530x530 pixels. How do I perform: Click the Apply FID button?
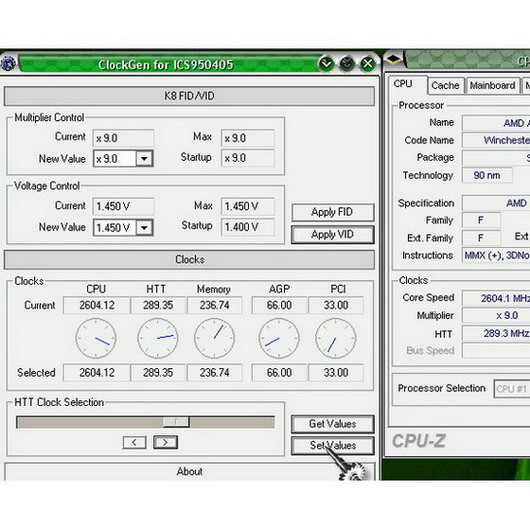(x=333, y=212)
